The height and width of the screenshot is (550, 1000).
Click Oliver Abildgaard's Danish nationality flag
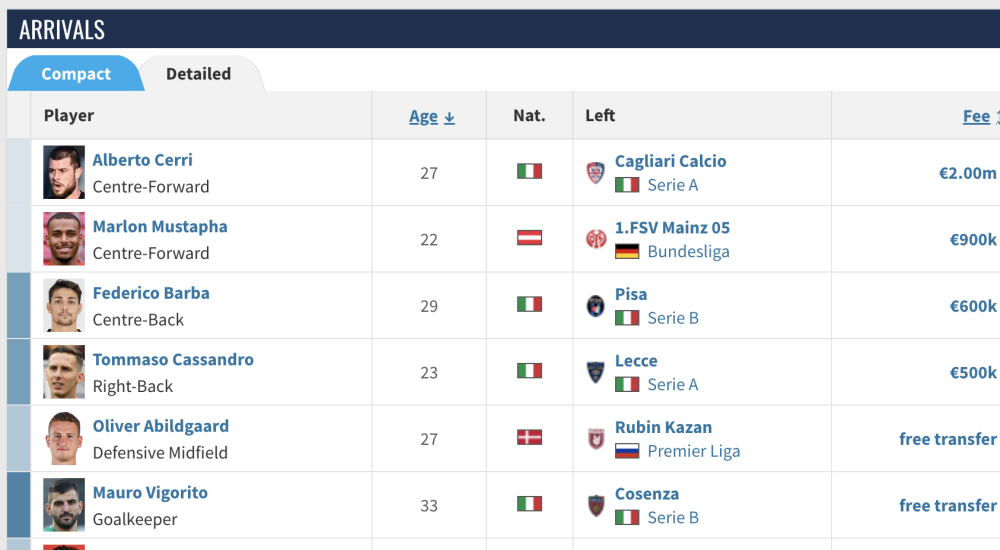click(x=529, y=438)
